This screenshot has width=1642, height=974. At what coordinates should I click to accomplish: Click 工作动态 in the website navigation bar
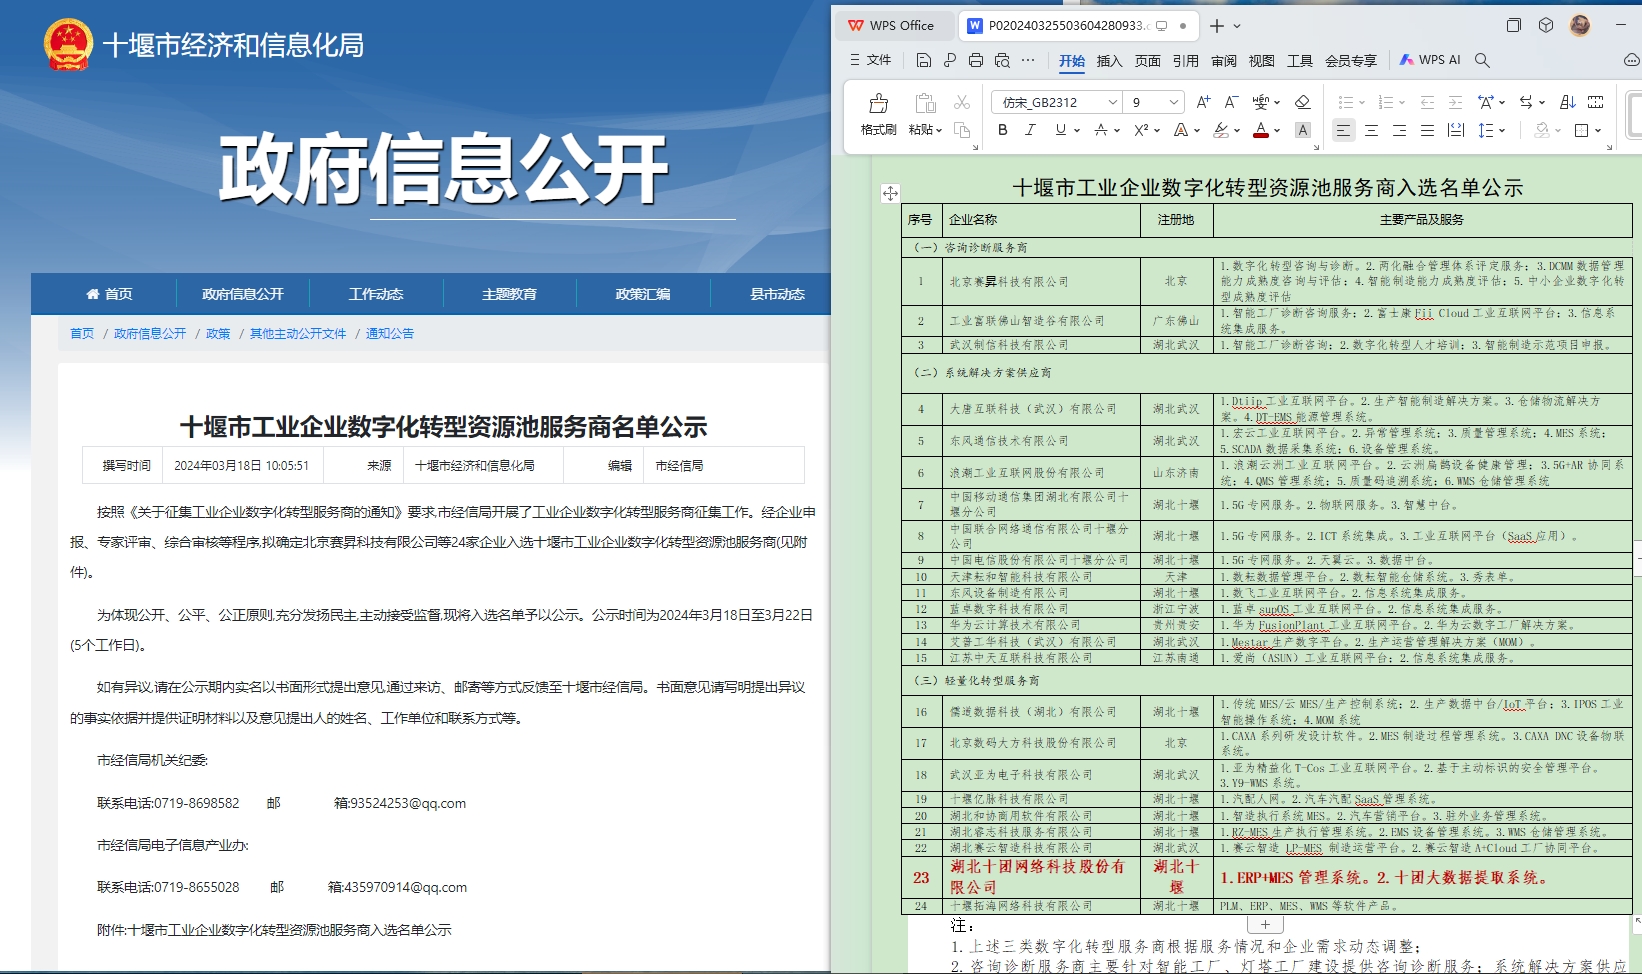point(376,294)
